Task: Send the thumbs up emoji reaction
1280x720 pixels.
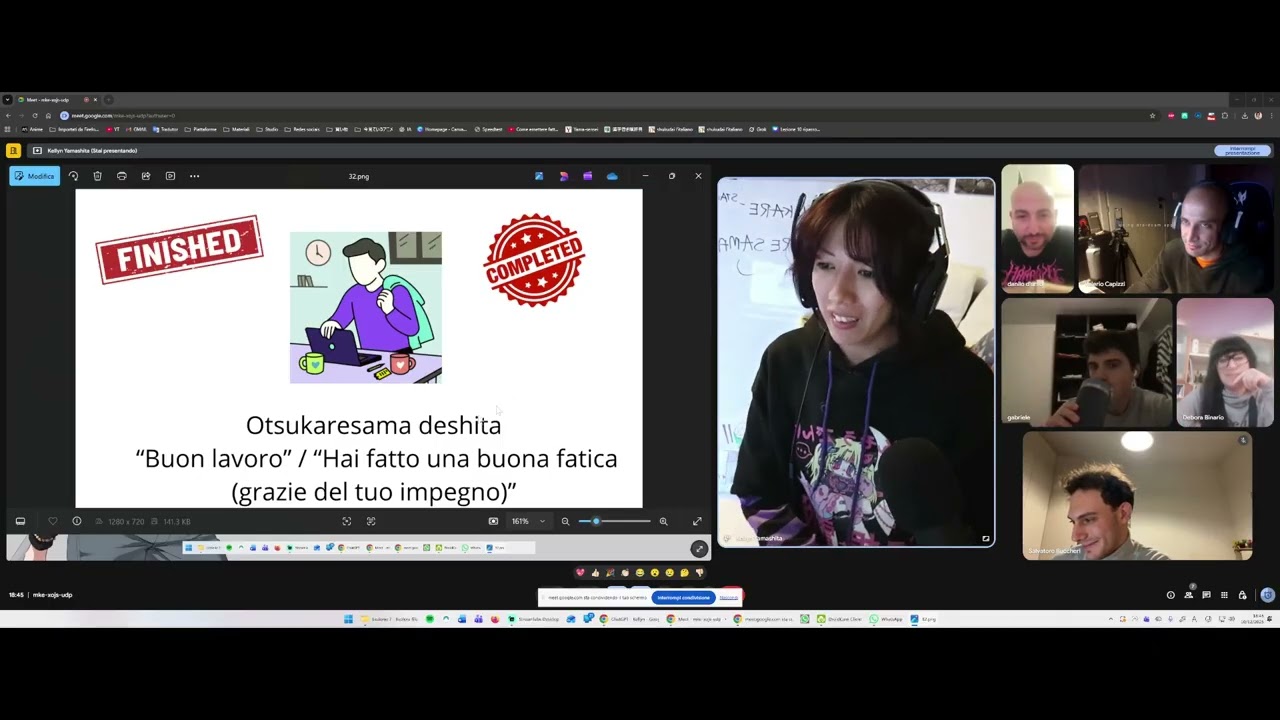Action: [595, 573]
